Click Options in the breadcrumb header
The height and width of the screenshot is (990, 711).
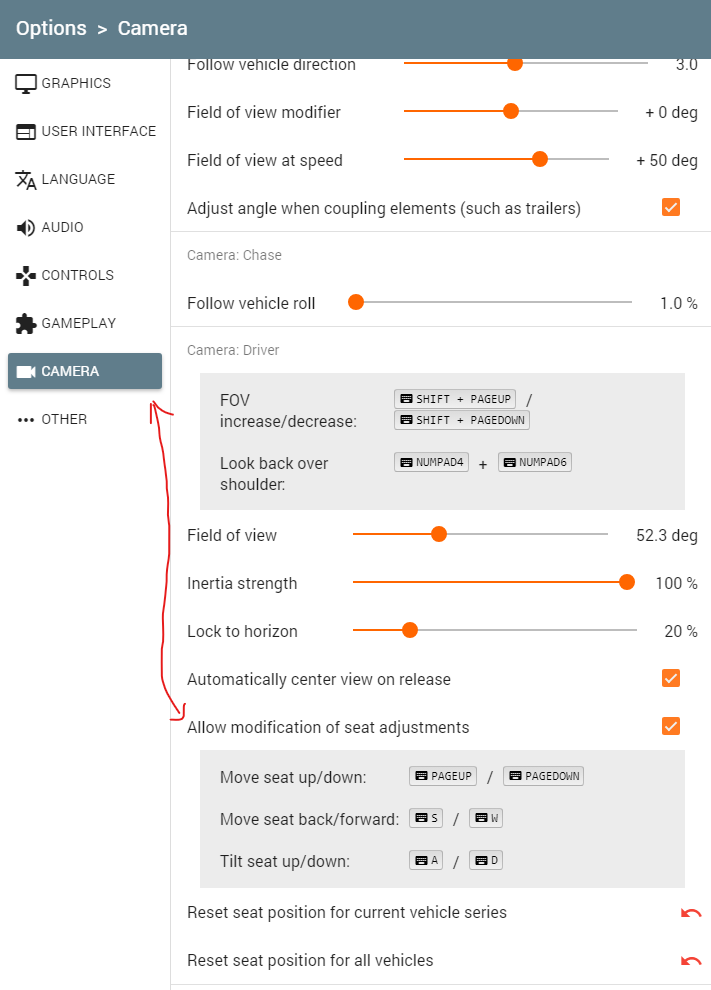click(x=51, y=28)
